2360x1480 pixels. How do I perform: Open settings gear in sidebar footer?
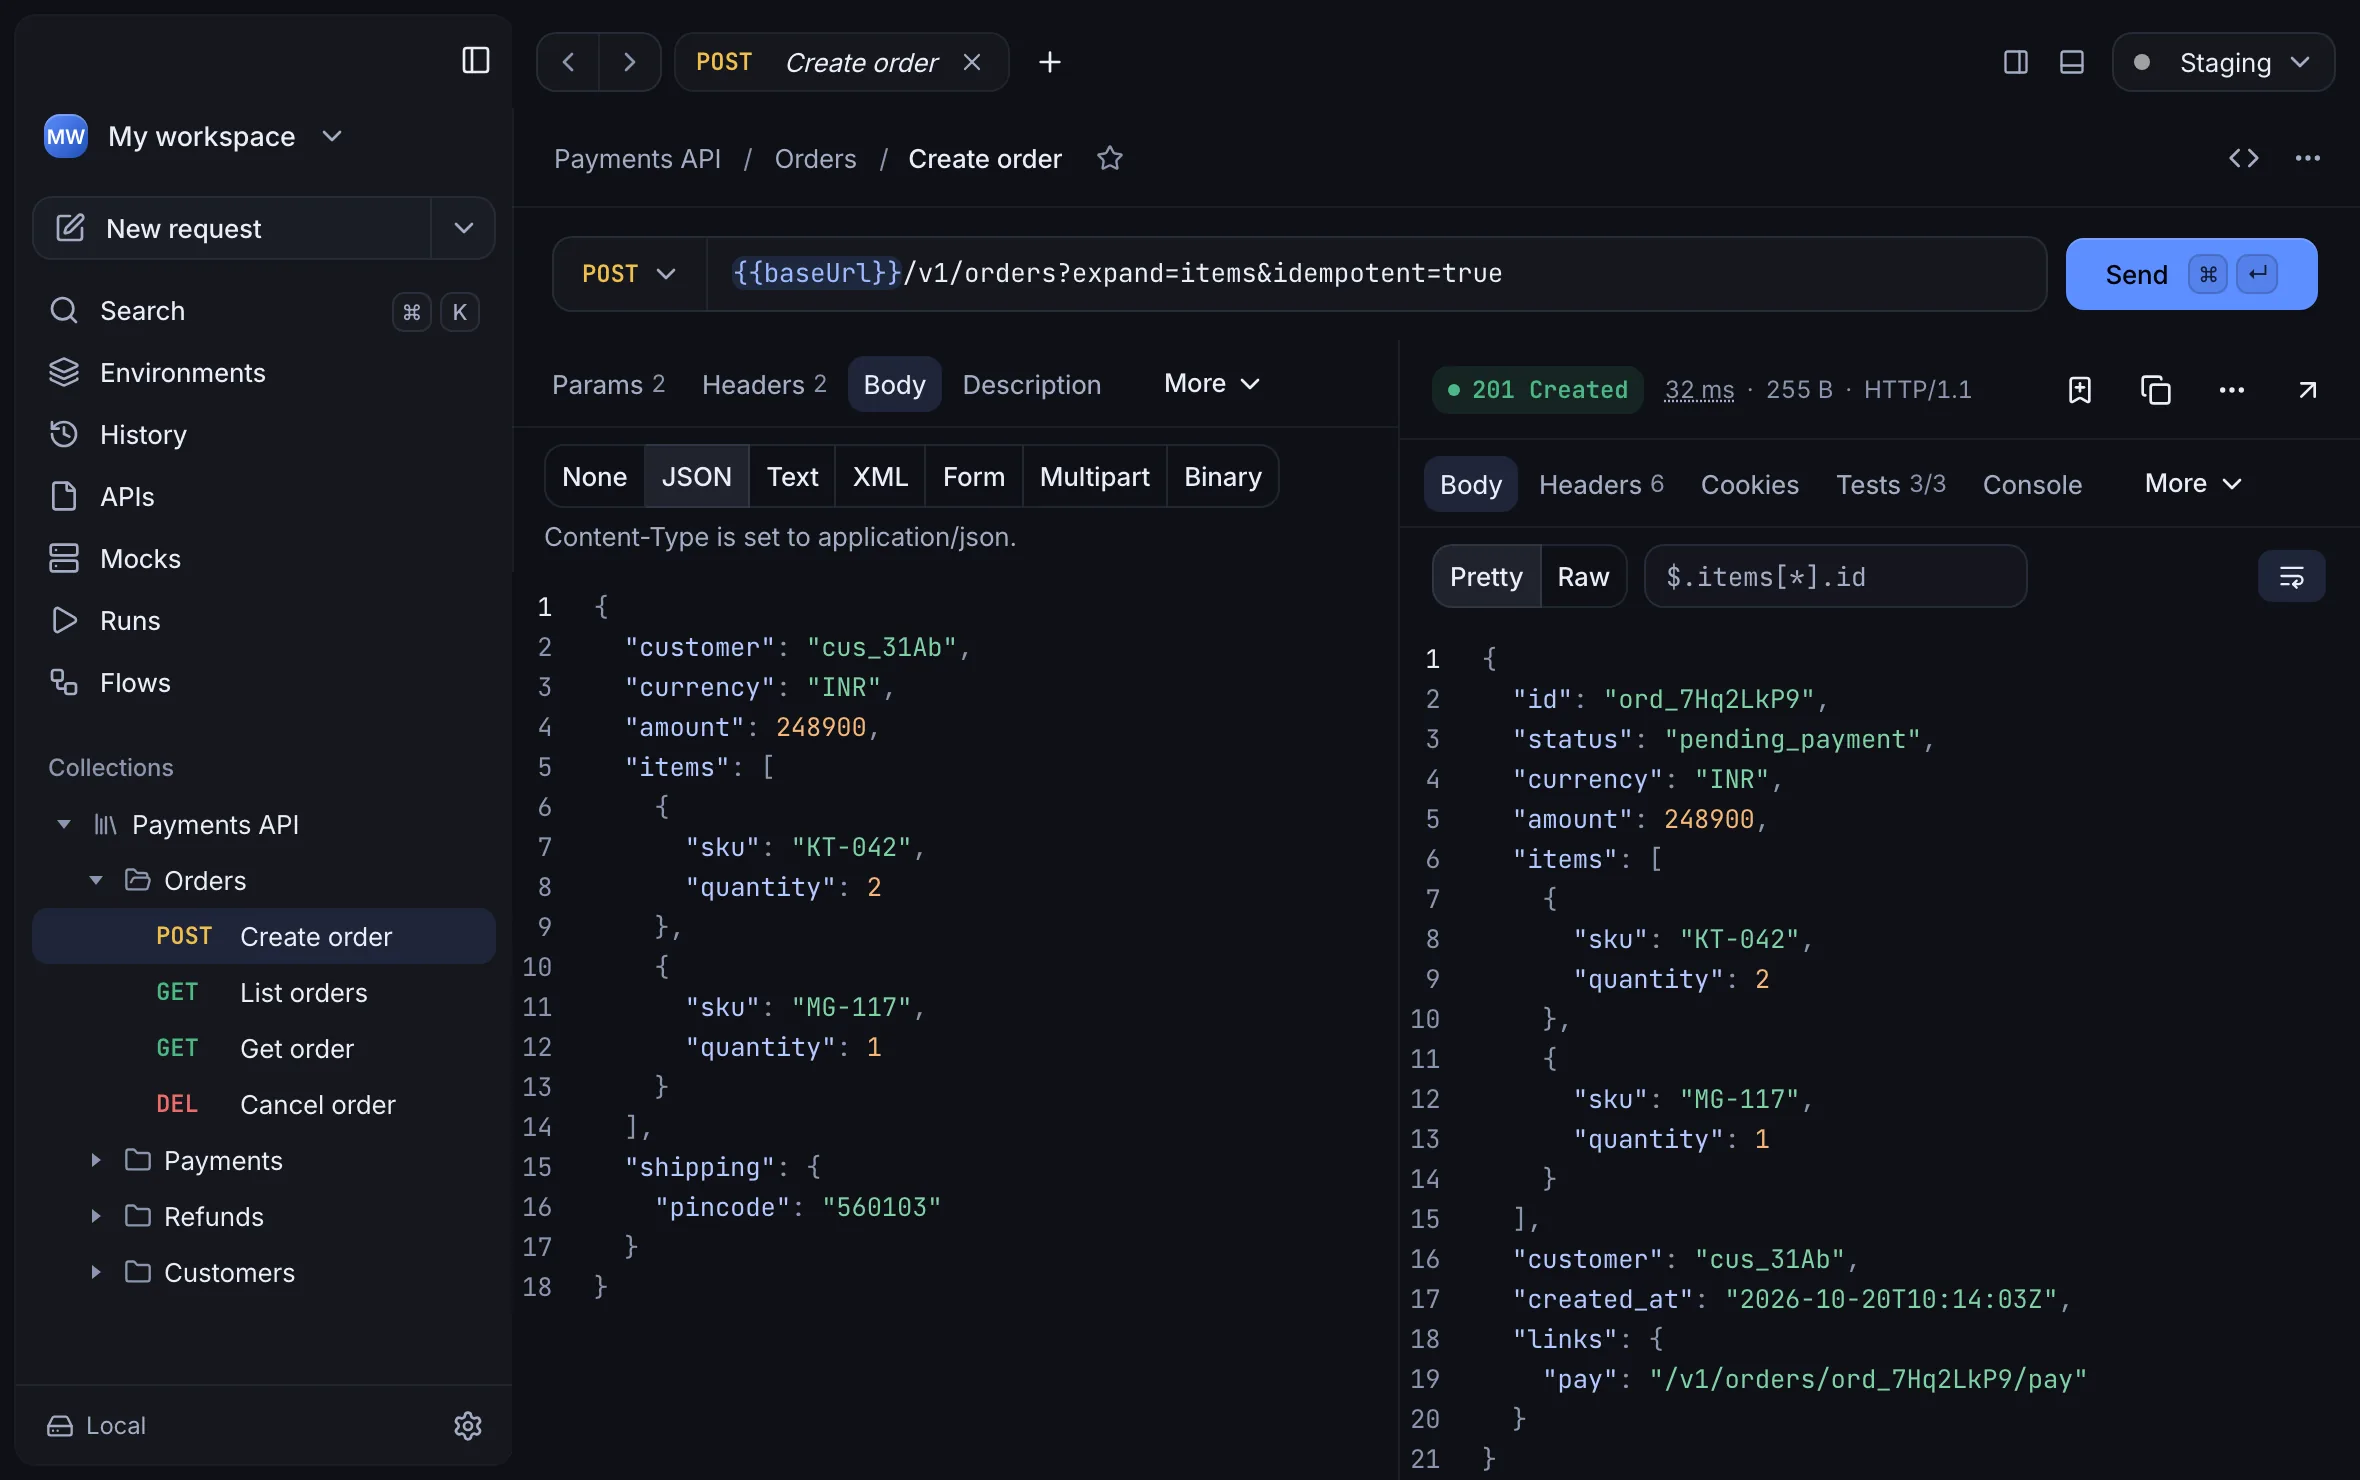tap(468, 1425)
